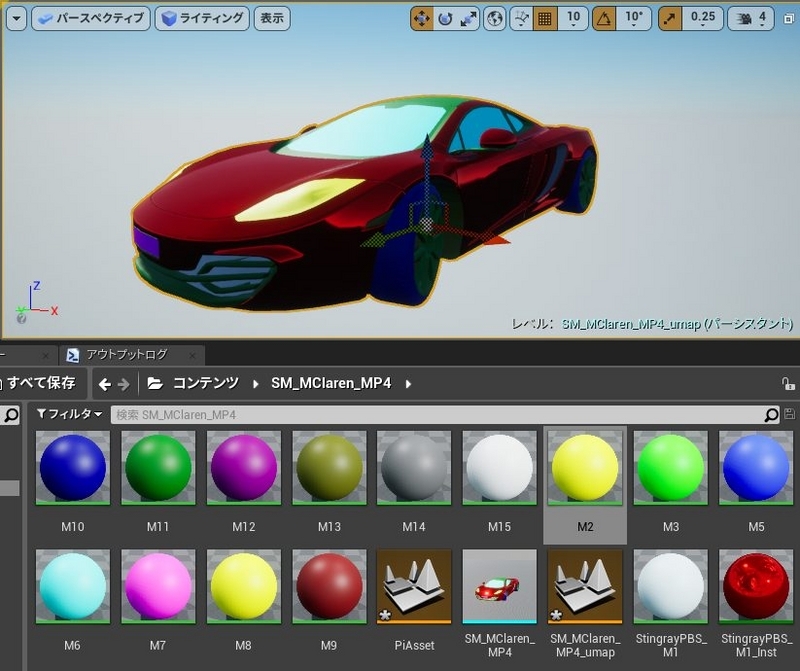
Task: Focus the asset search field
Action: 437,415
